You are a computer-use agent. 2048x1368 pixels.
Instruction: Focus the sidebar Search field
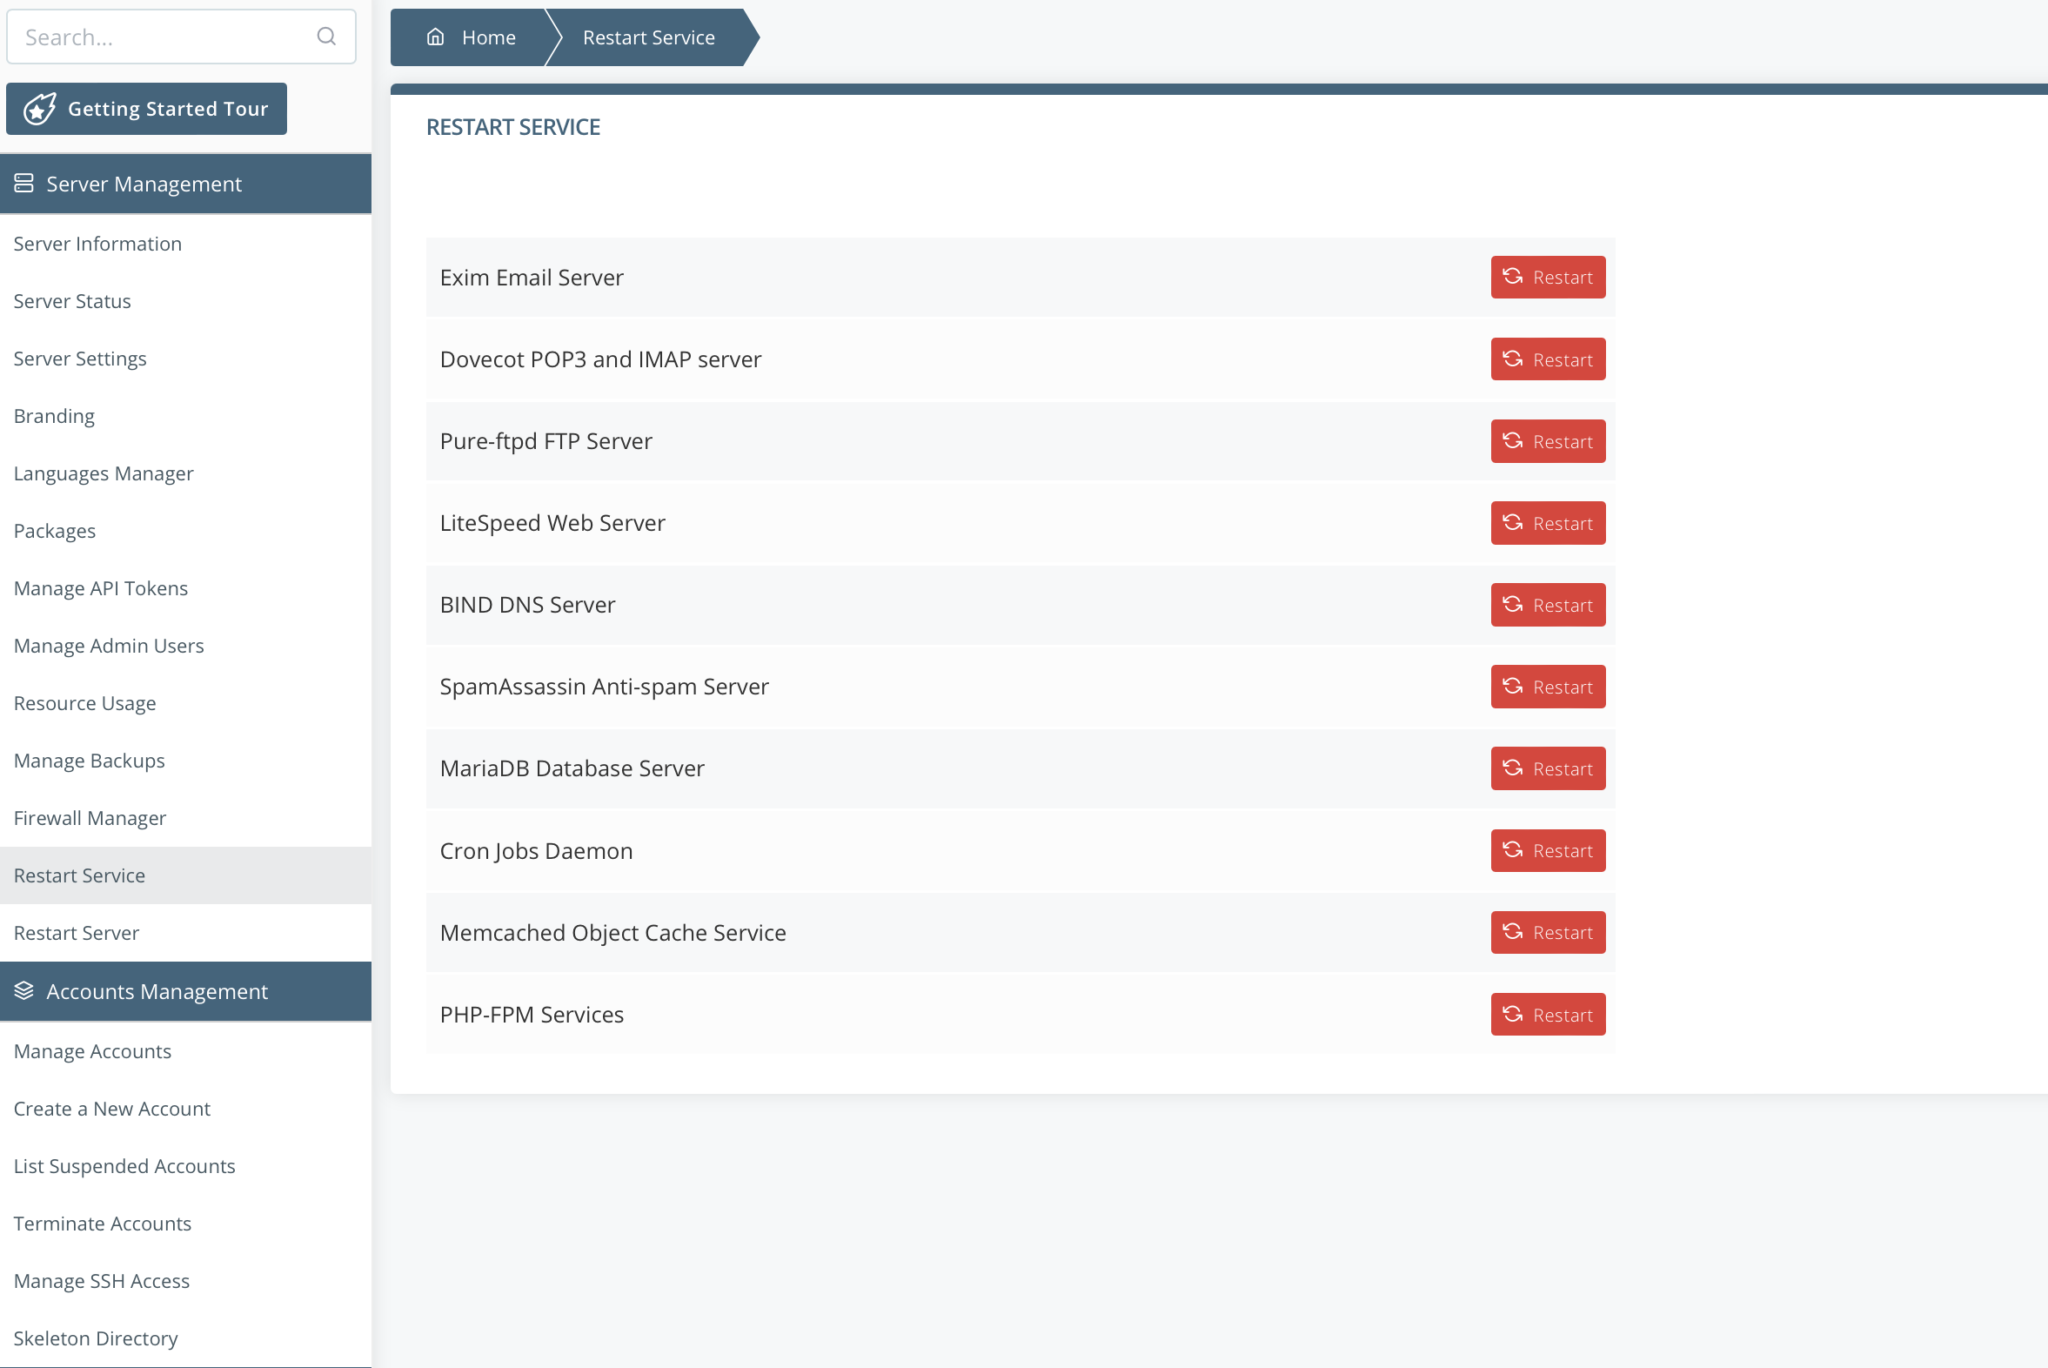coord(160,37)
